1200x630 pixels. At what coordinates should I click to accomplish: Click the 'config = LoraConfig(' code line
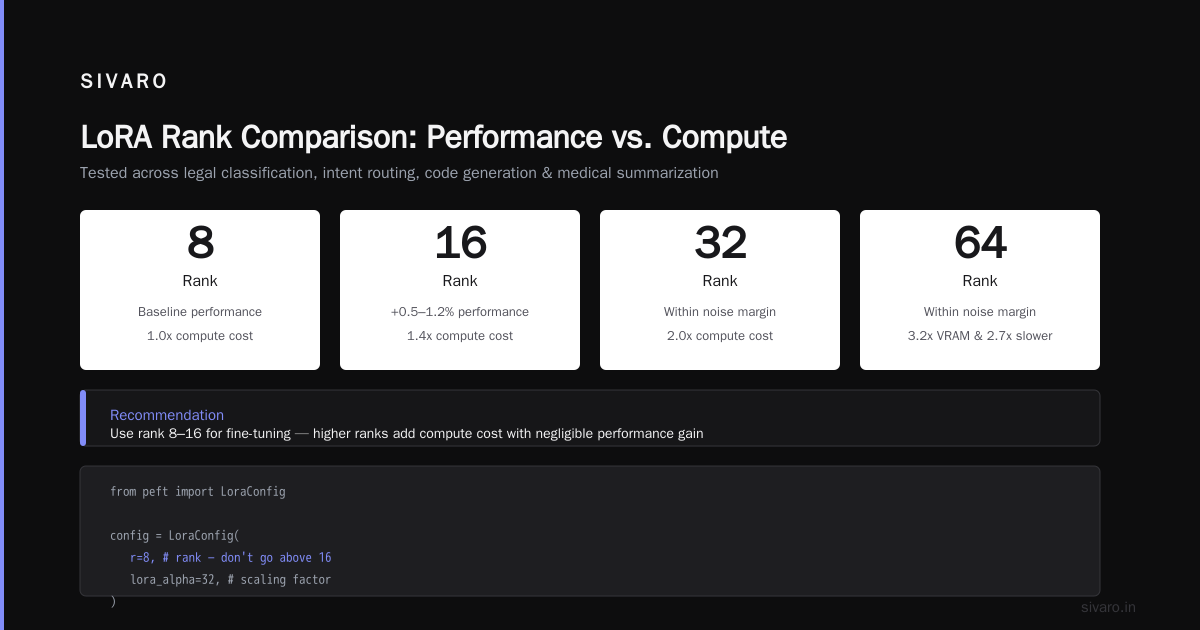175,536
